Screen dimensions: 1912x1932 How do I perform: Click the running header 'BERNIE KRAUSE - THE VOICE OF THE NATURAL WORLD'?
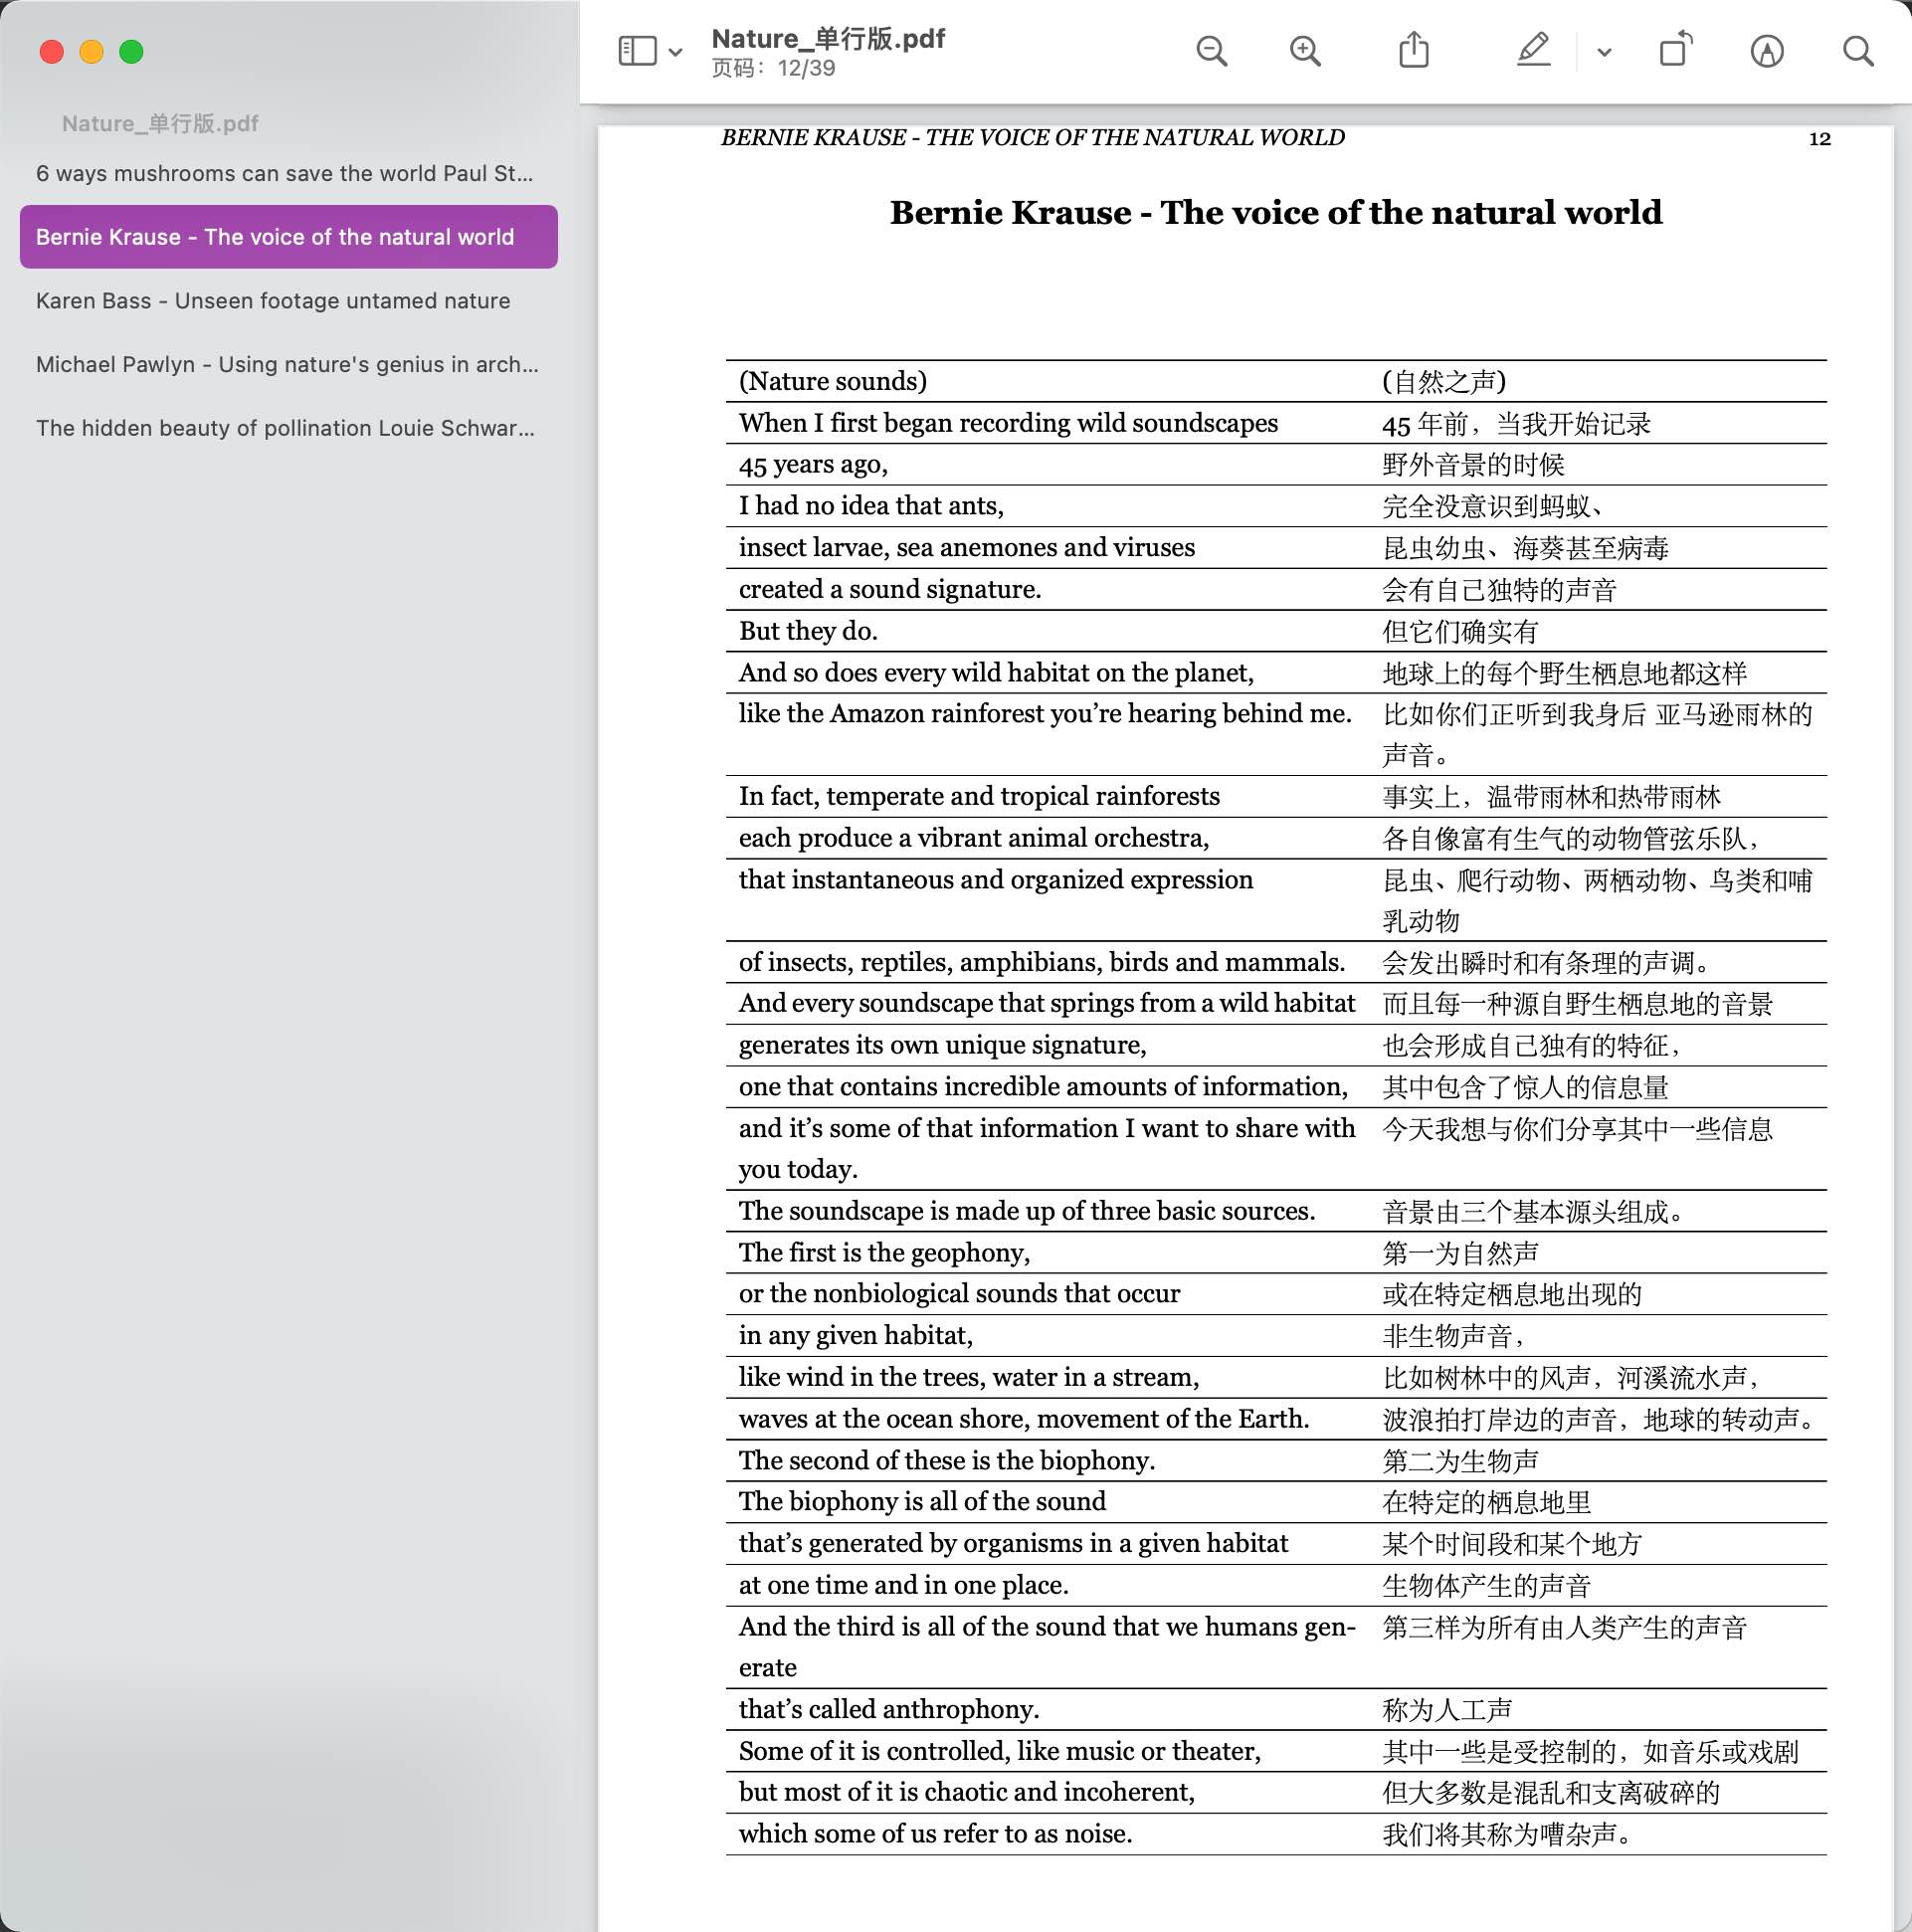[1032, 137]
